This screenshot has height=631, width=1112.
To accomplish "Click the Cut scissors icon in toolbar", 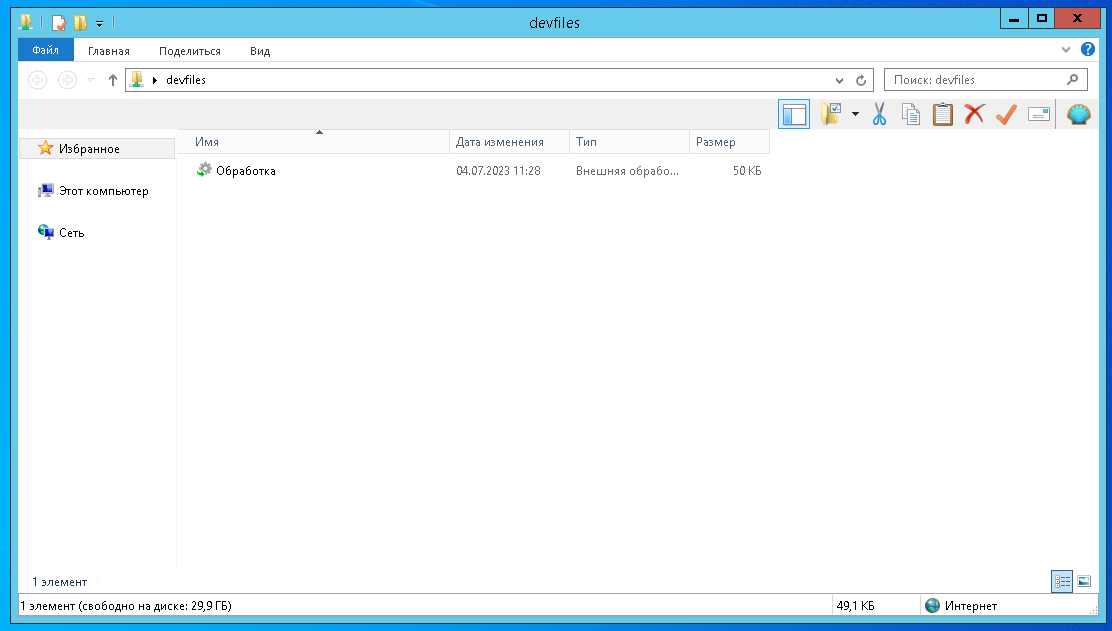I will [879, 115].
